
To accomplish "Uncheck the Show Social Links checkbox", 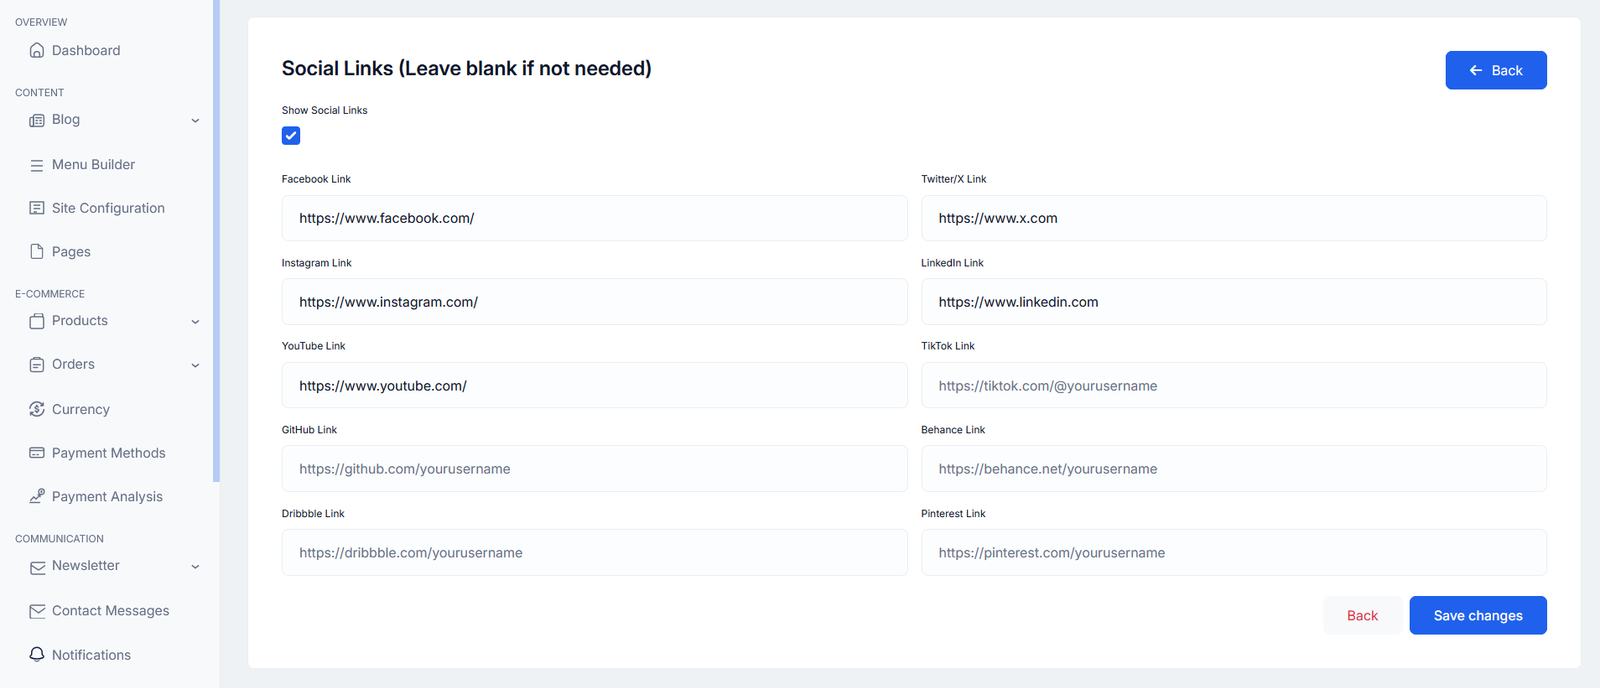I will click(291, 136).
